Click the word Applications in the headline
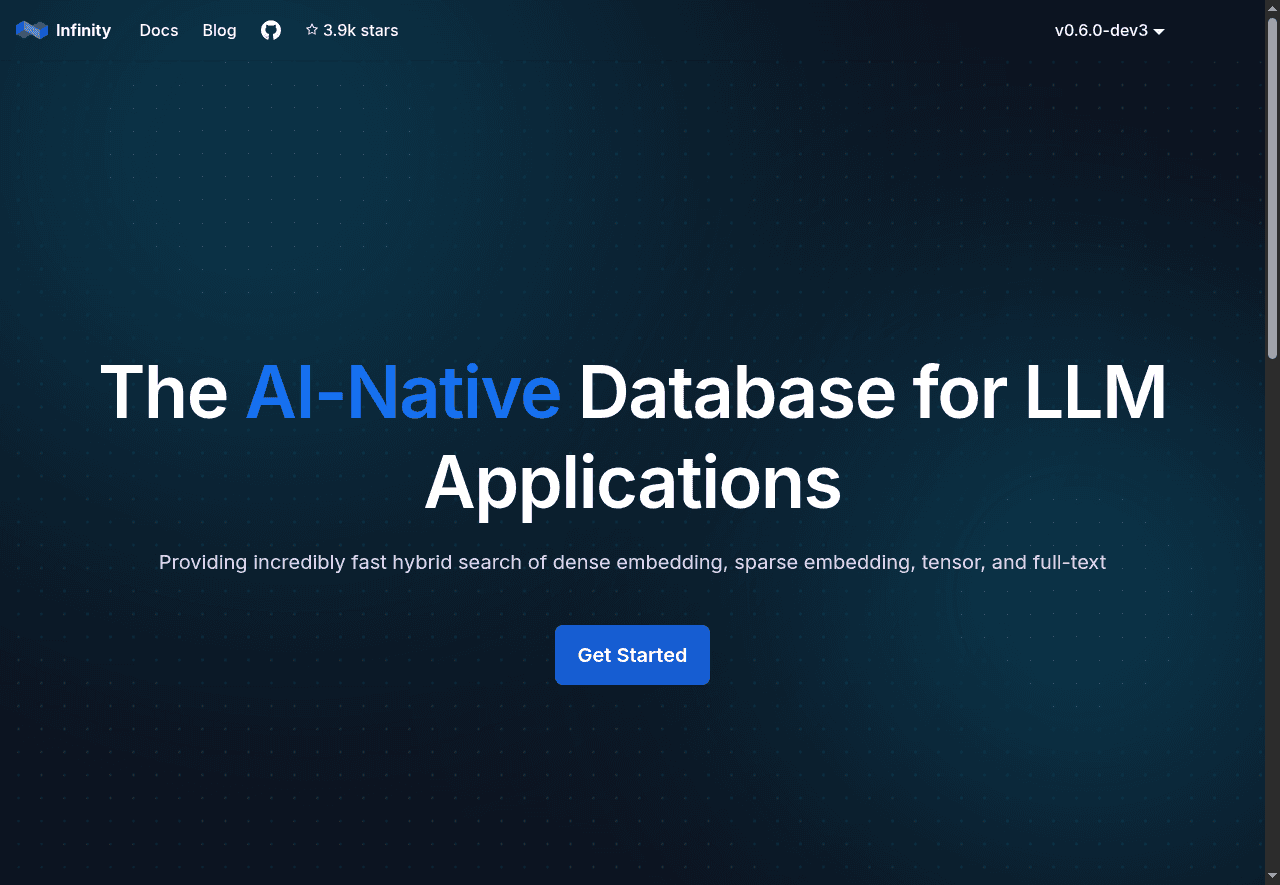1280x885 pixels. [633, 483]
